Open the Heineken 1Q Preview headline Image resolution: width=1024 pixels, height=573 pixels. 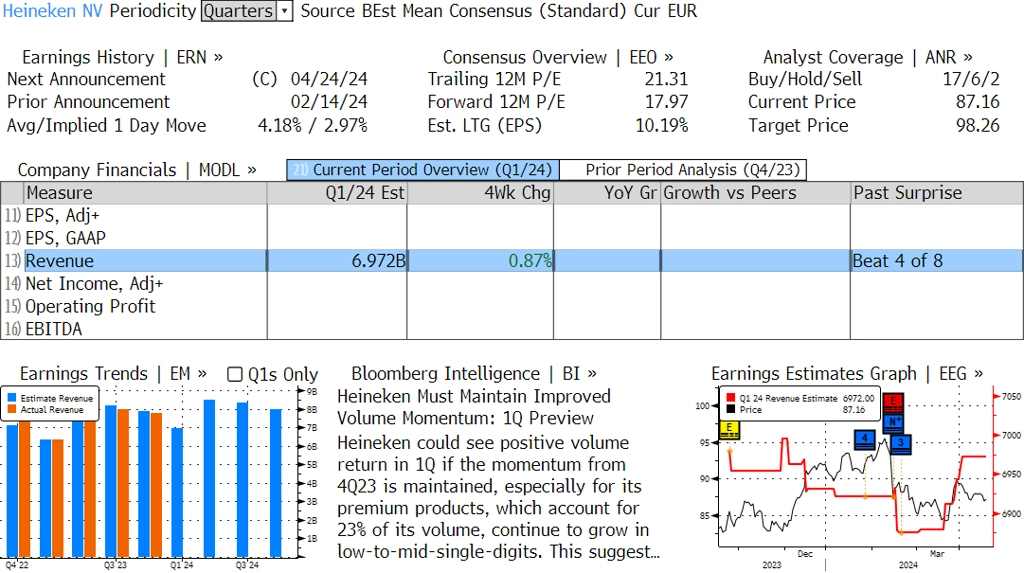point(473,407)
